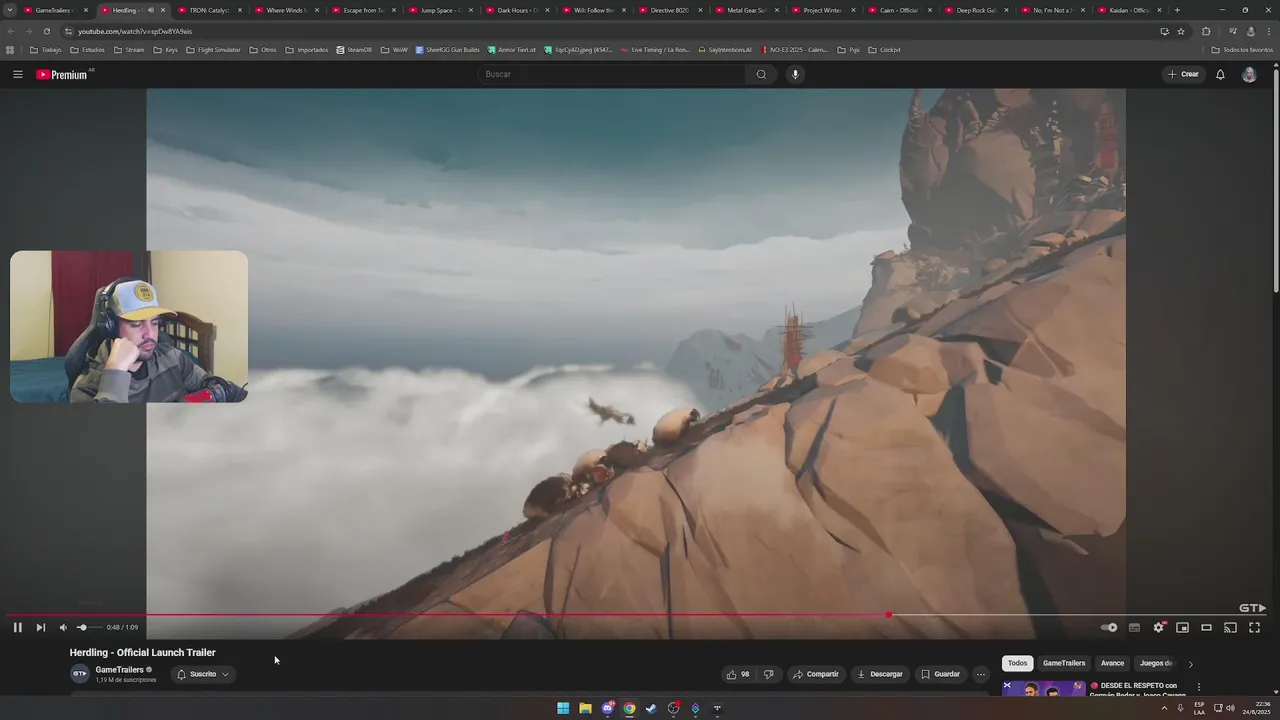Image resolution: width=1280 pixels, height=720 pixels.
Task: Open the SteamDB bookmark
Action: click(354, 50)
